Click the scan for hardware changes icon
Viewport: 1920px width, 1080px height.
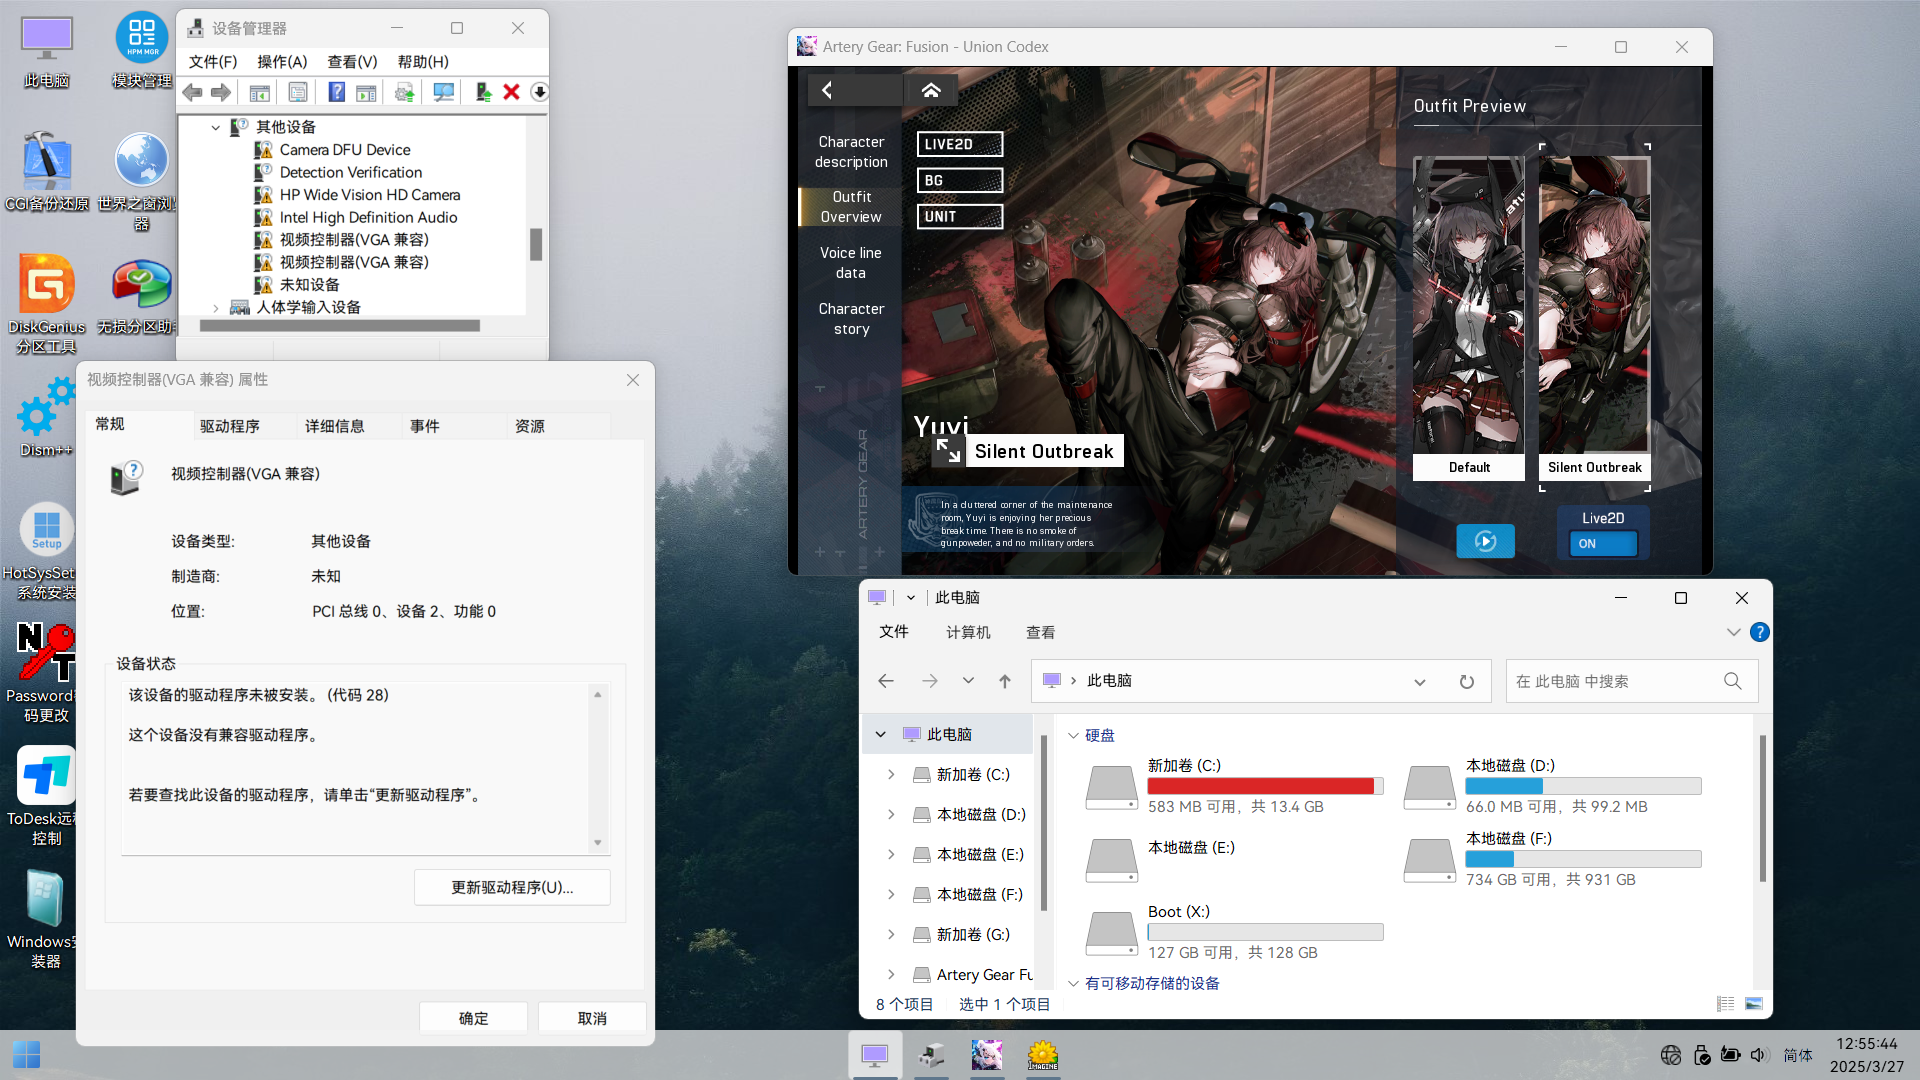[x=443, y=92]
